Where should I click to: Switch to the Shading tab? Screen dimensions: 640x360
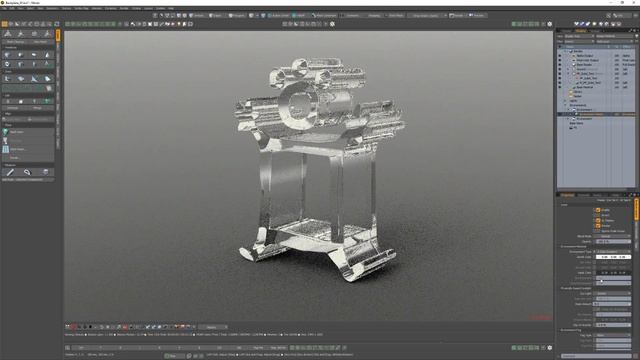coord(580,31)
